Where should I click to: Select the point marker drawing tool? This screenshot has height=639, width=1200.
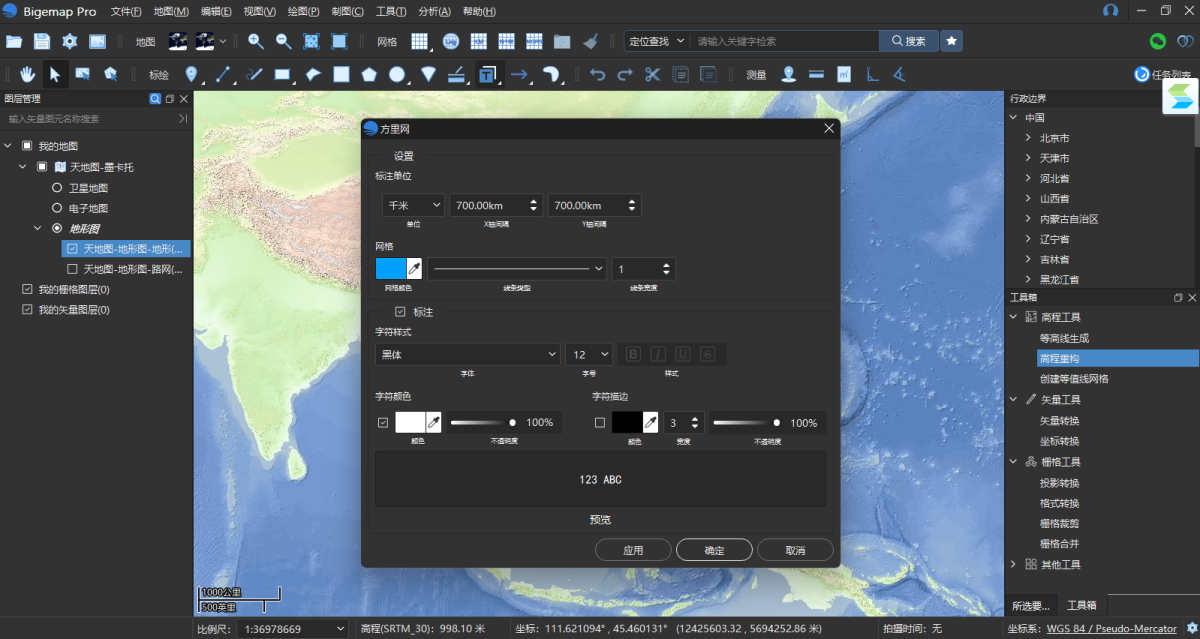click(x=192, y=74)
